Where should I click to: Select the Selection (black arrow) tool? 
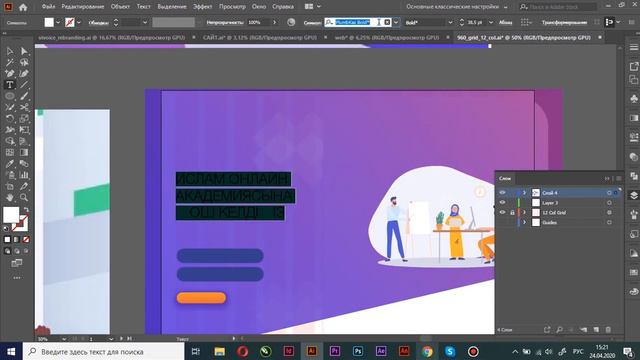(x=10, y=51)
